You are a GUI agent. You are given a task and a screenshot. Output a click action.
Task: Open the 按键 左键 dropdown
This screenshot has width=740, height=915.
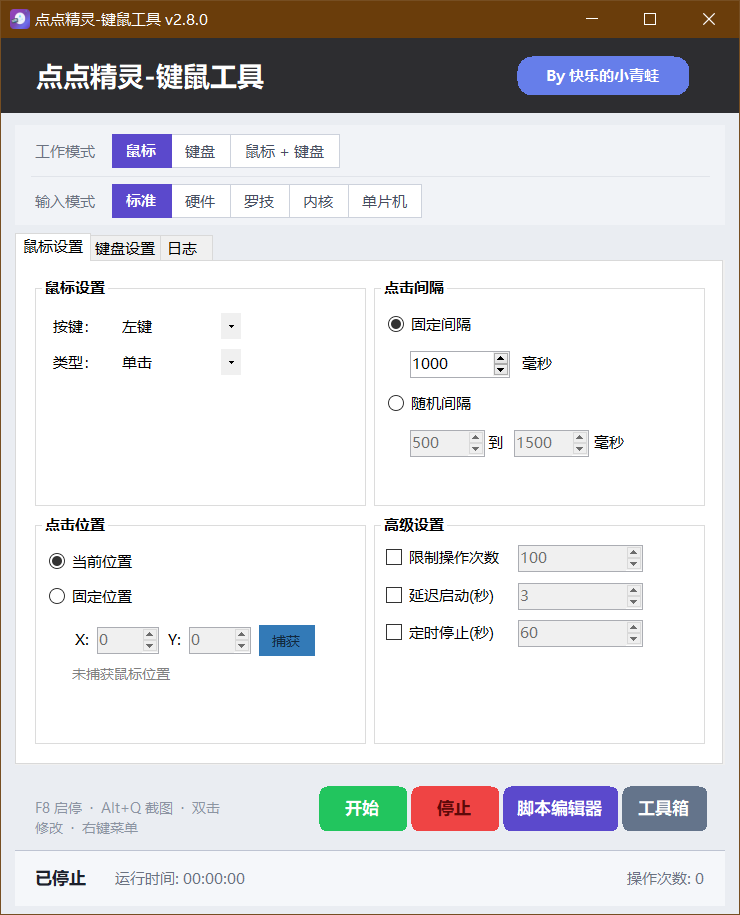click(231, 326)
